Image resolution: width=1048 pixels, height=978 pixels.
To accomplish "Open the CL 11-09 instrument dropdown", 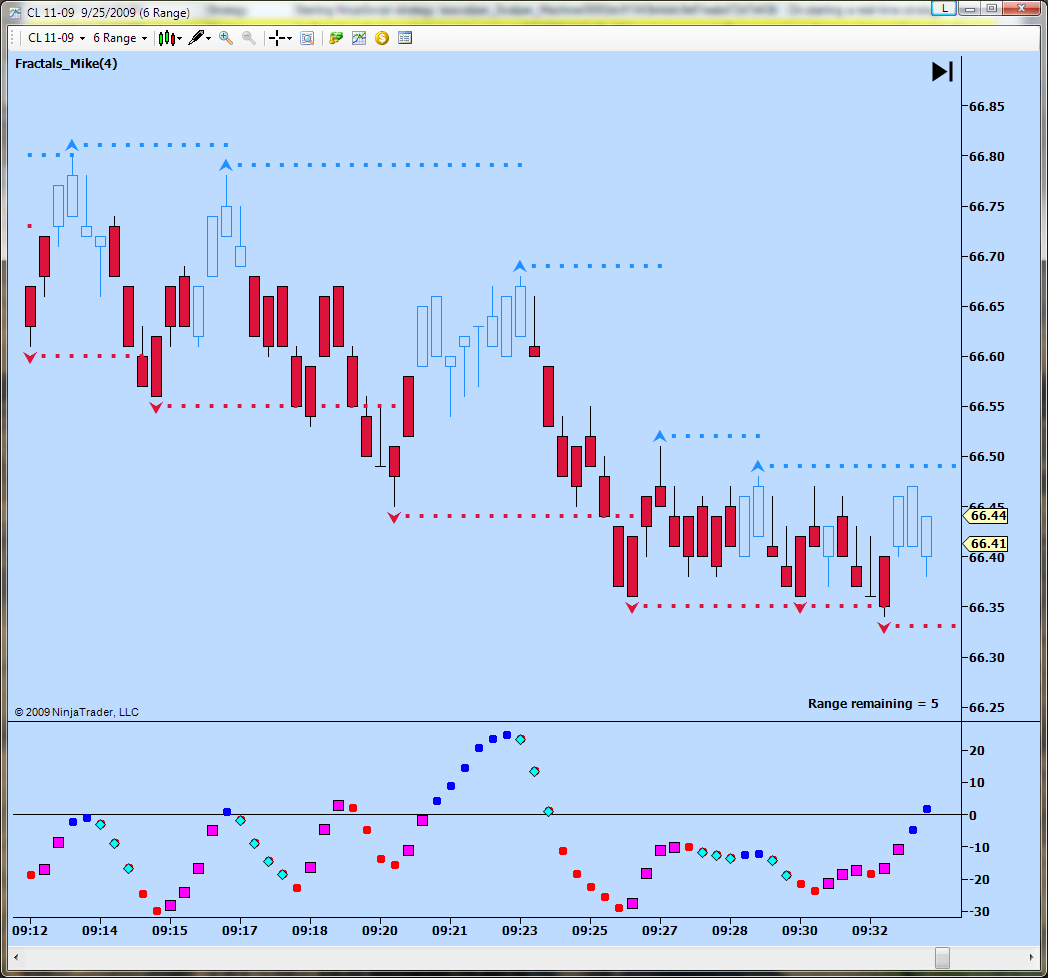I will pos(56,38).
